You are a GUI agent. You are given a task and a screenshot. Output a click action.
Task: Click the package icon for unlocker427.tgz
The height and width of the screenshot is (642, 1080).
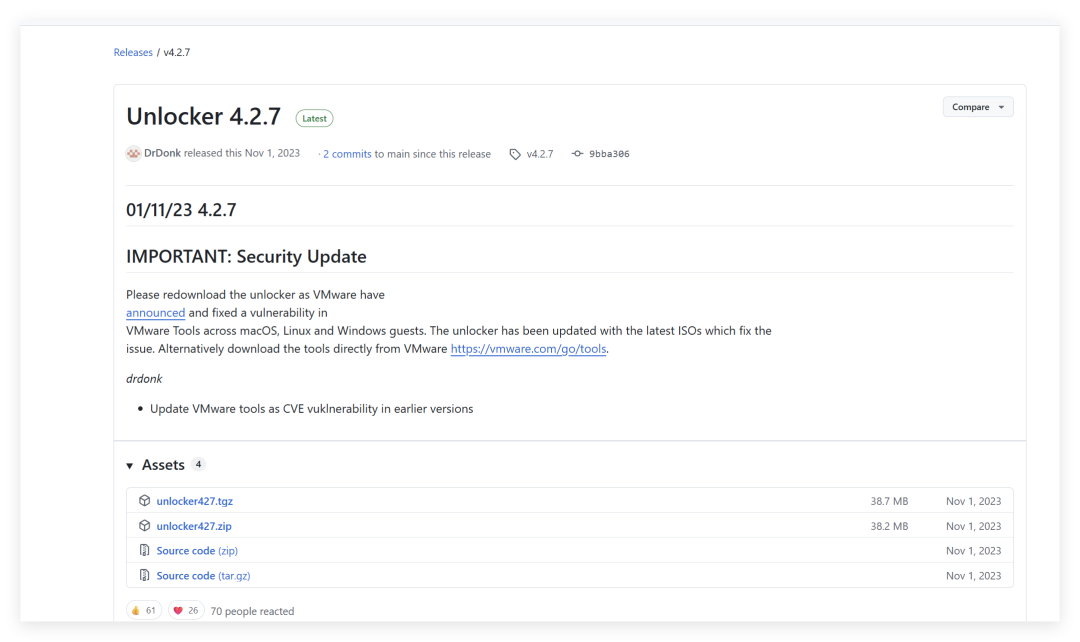click(x=145, y=501)
